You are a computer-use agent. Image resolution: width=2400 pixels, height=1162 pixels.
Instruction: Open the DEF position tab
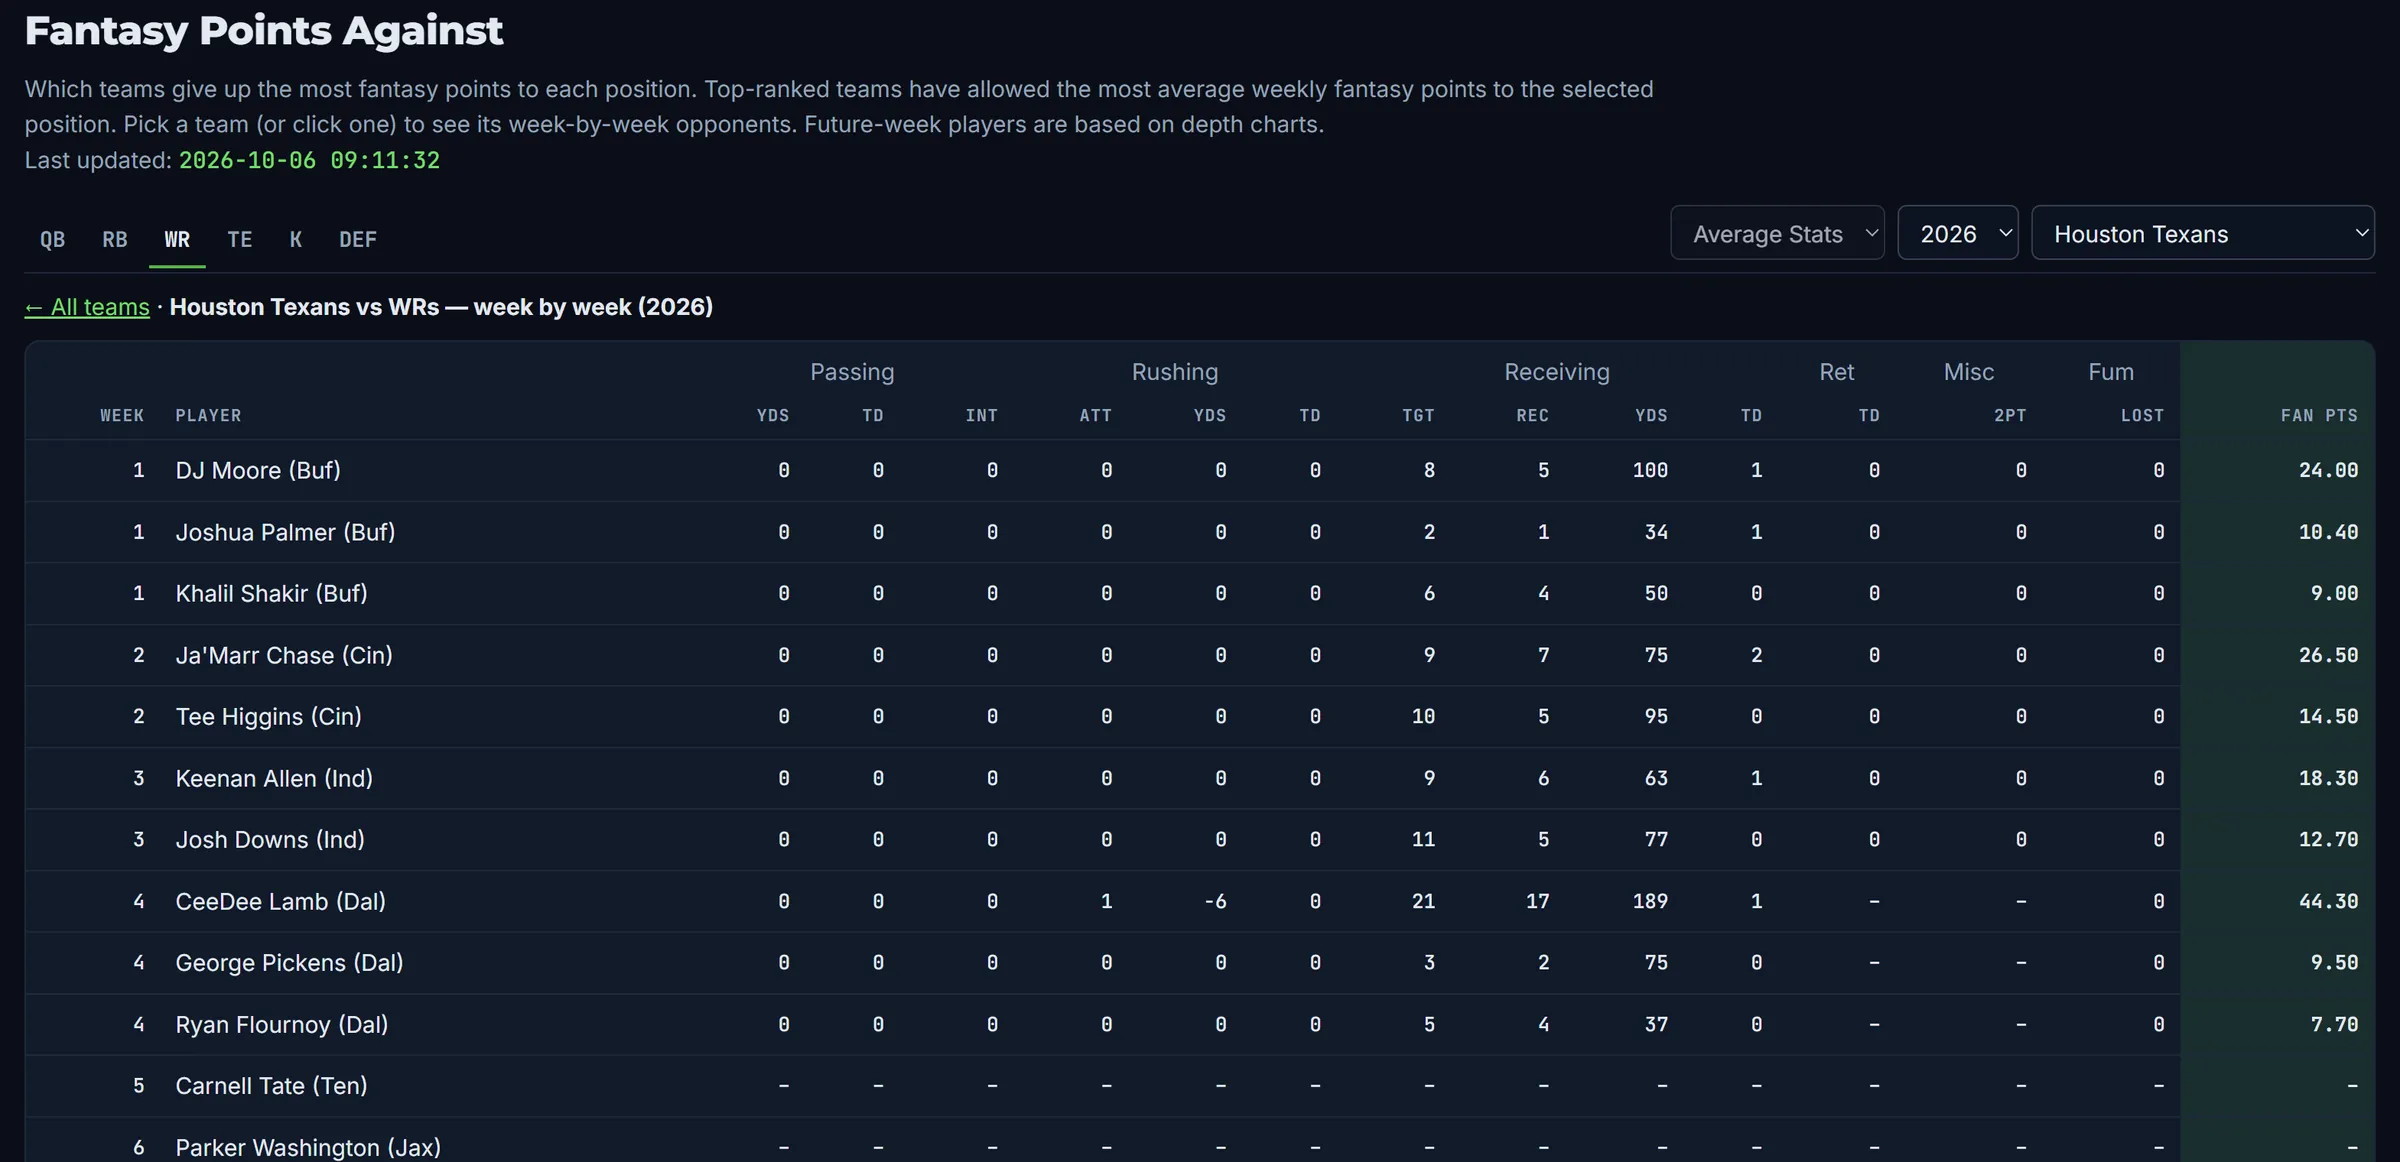click(x=357, y=239)
